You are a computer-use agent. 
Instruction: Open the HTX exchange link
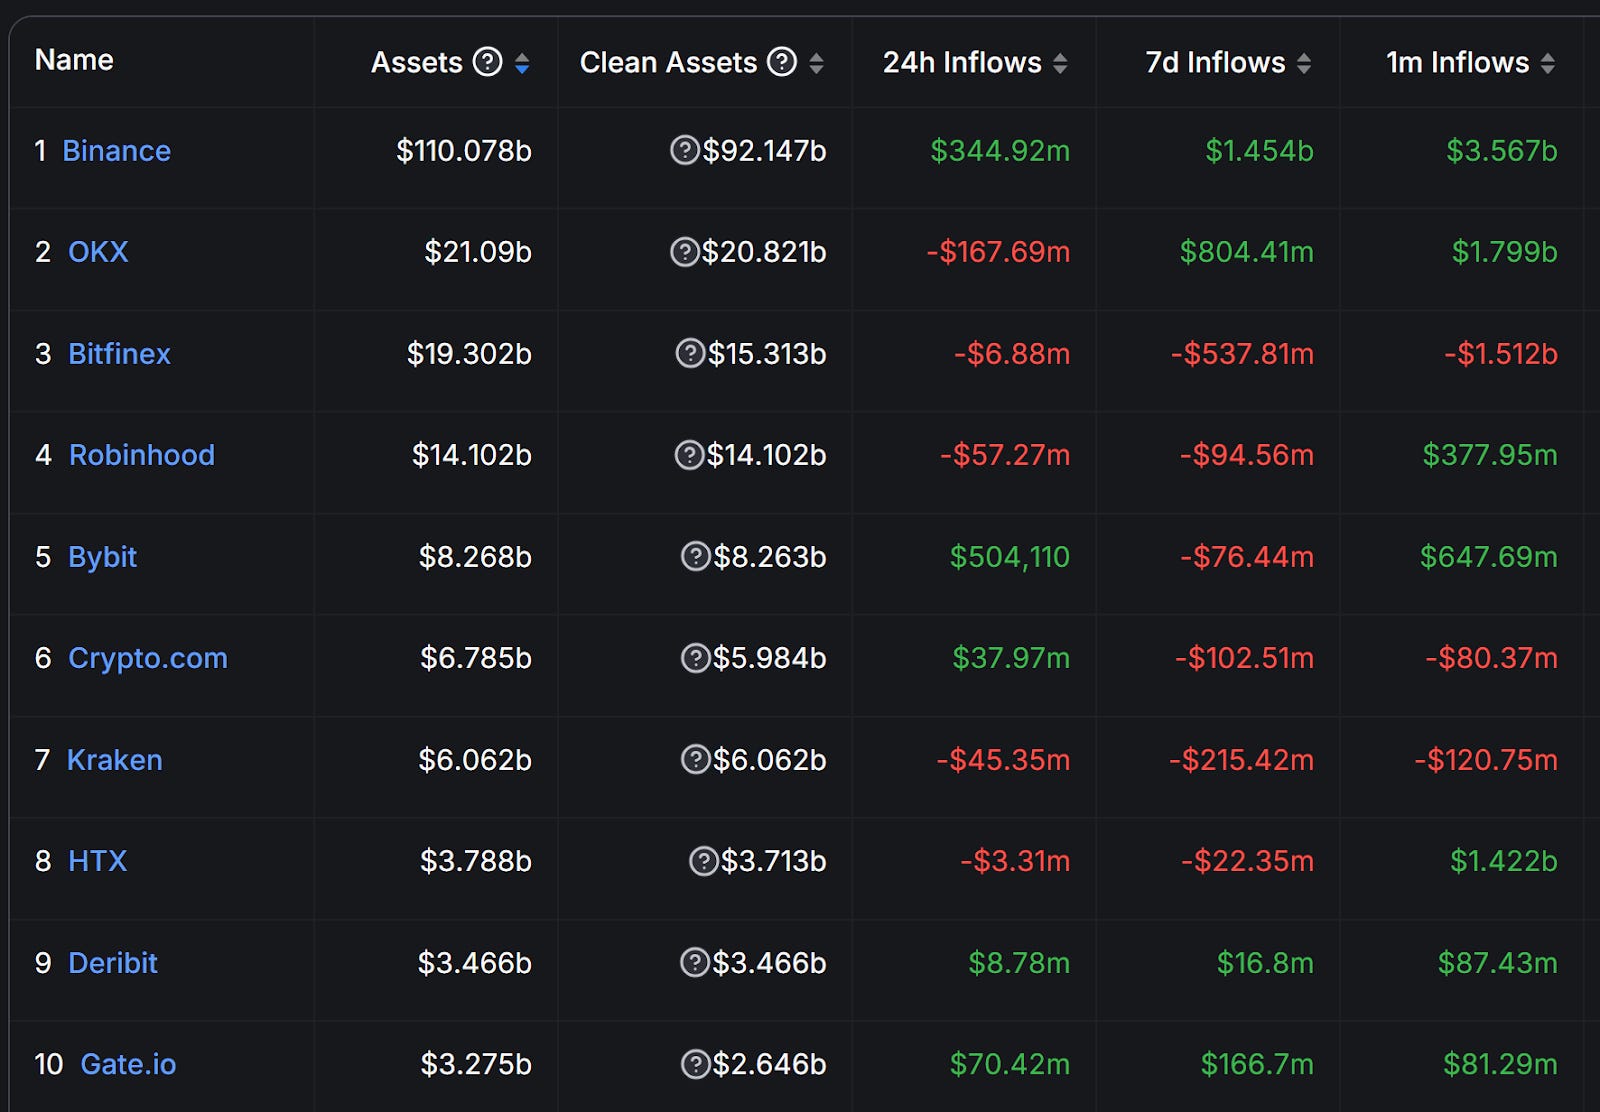coord(97,861)
